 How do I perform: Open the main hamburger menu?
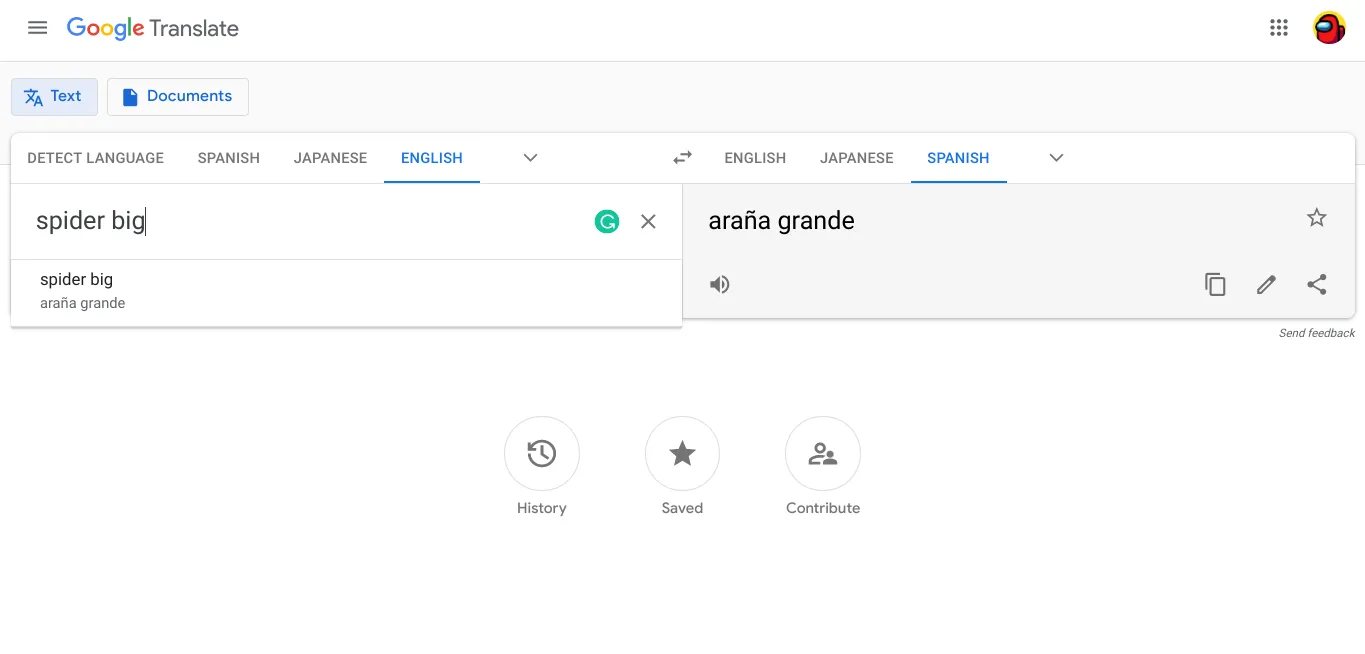coord(38,28)
